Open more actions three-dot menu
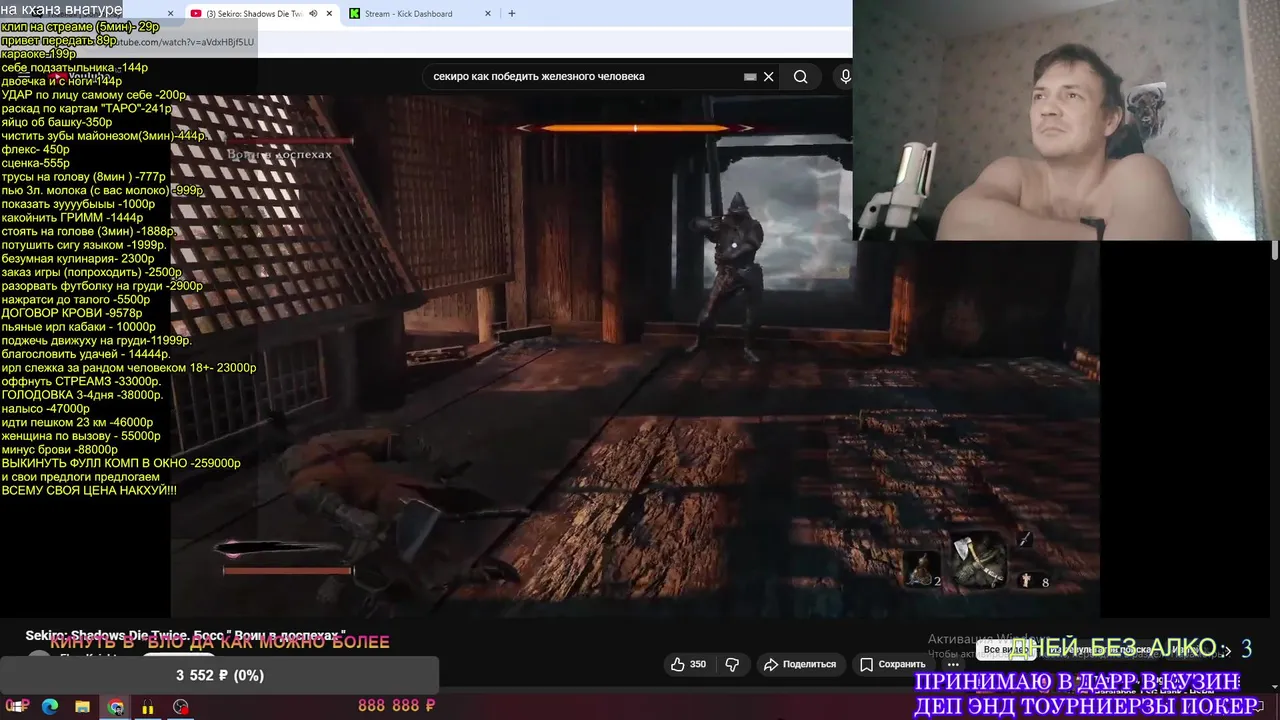 (x=953, y=664)
